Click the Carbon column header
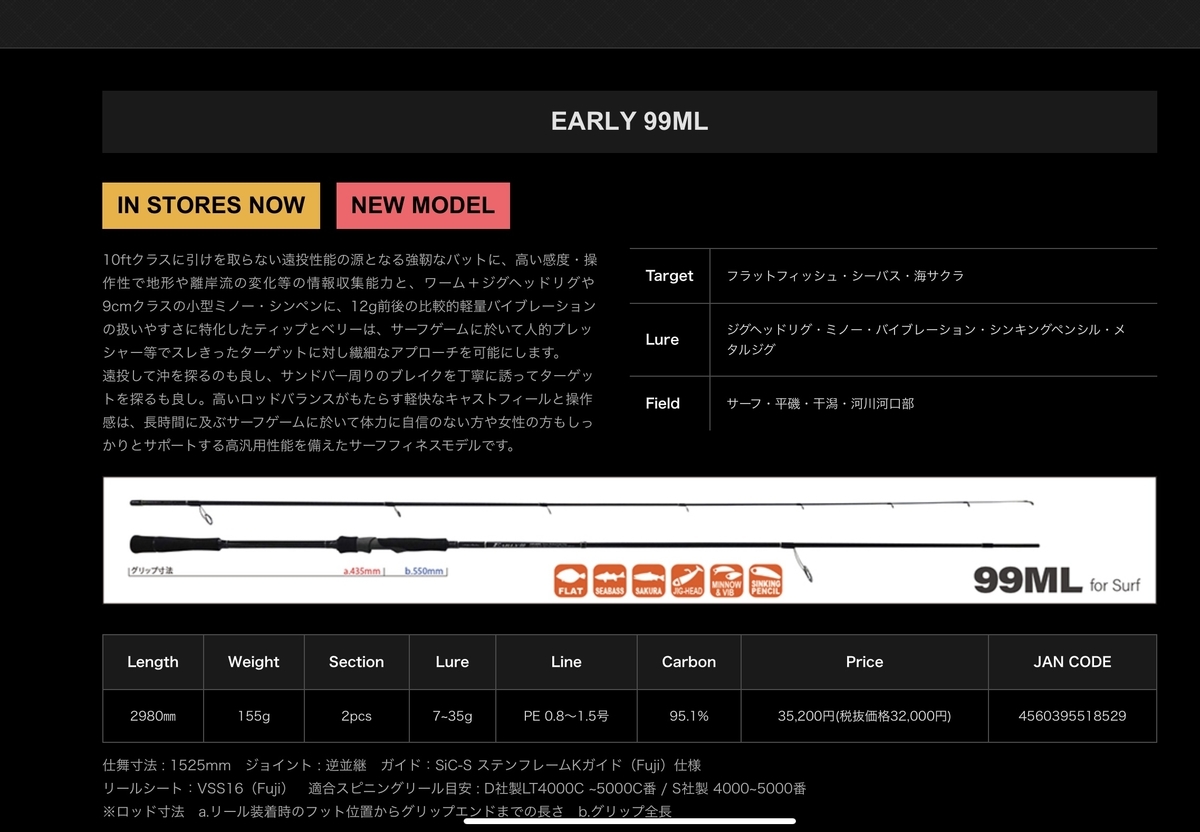 tap(689, 662)
